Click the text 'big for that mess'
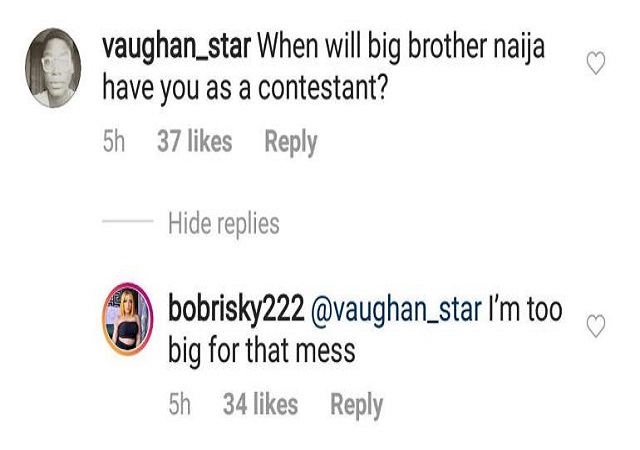640x450 pixels. click(262, 351)
